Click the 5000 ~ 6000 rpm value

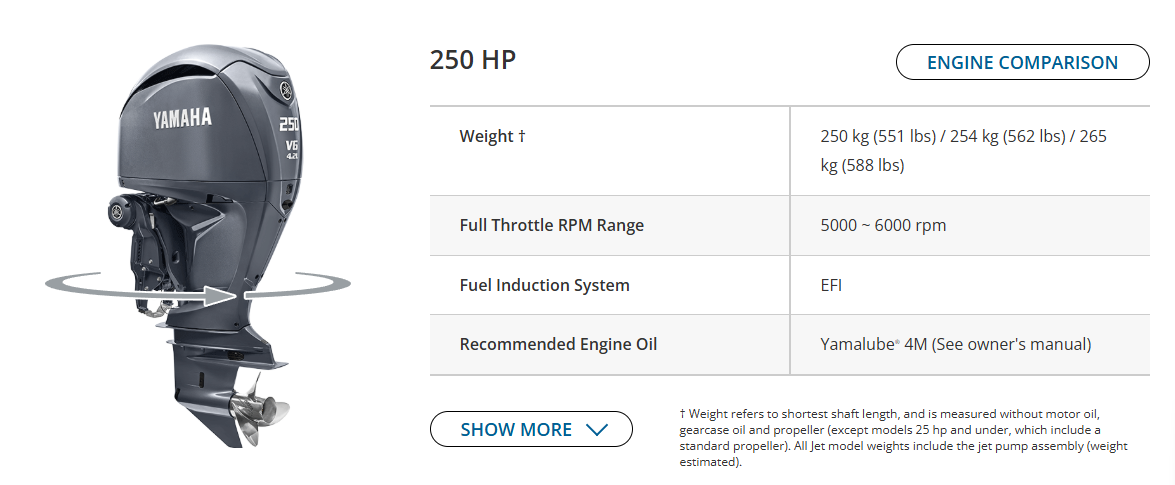(883, 225)
